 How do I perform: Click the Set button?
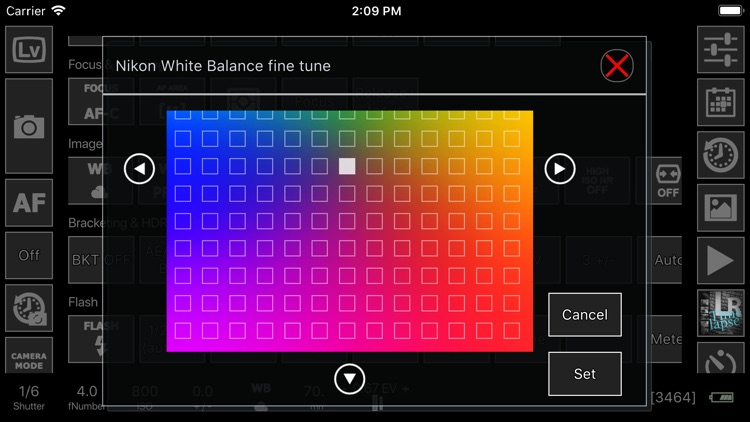[x=585, y=374]
